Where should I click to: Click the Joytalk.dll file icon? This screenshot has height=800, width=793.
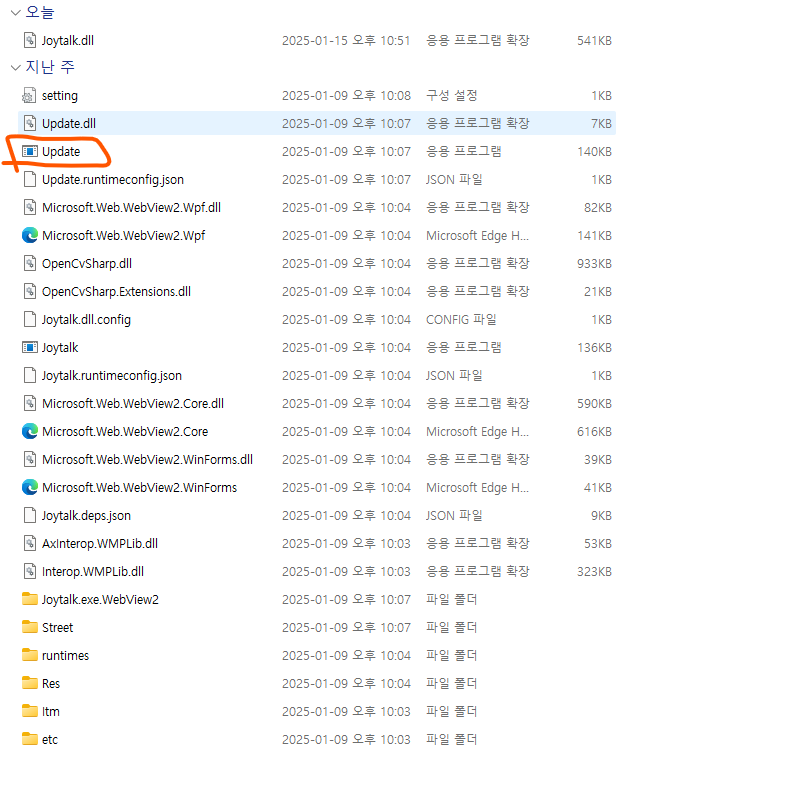coord(30,40)
